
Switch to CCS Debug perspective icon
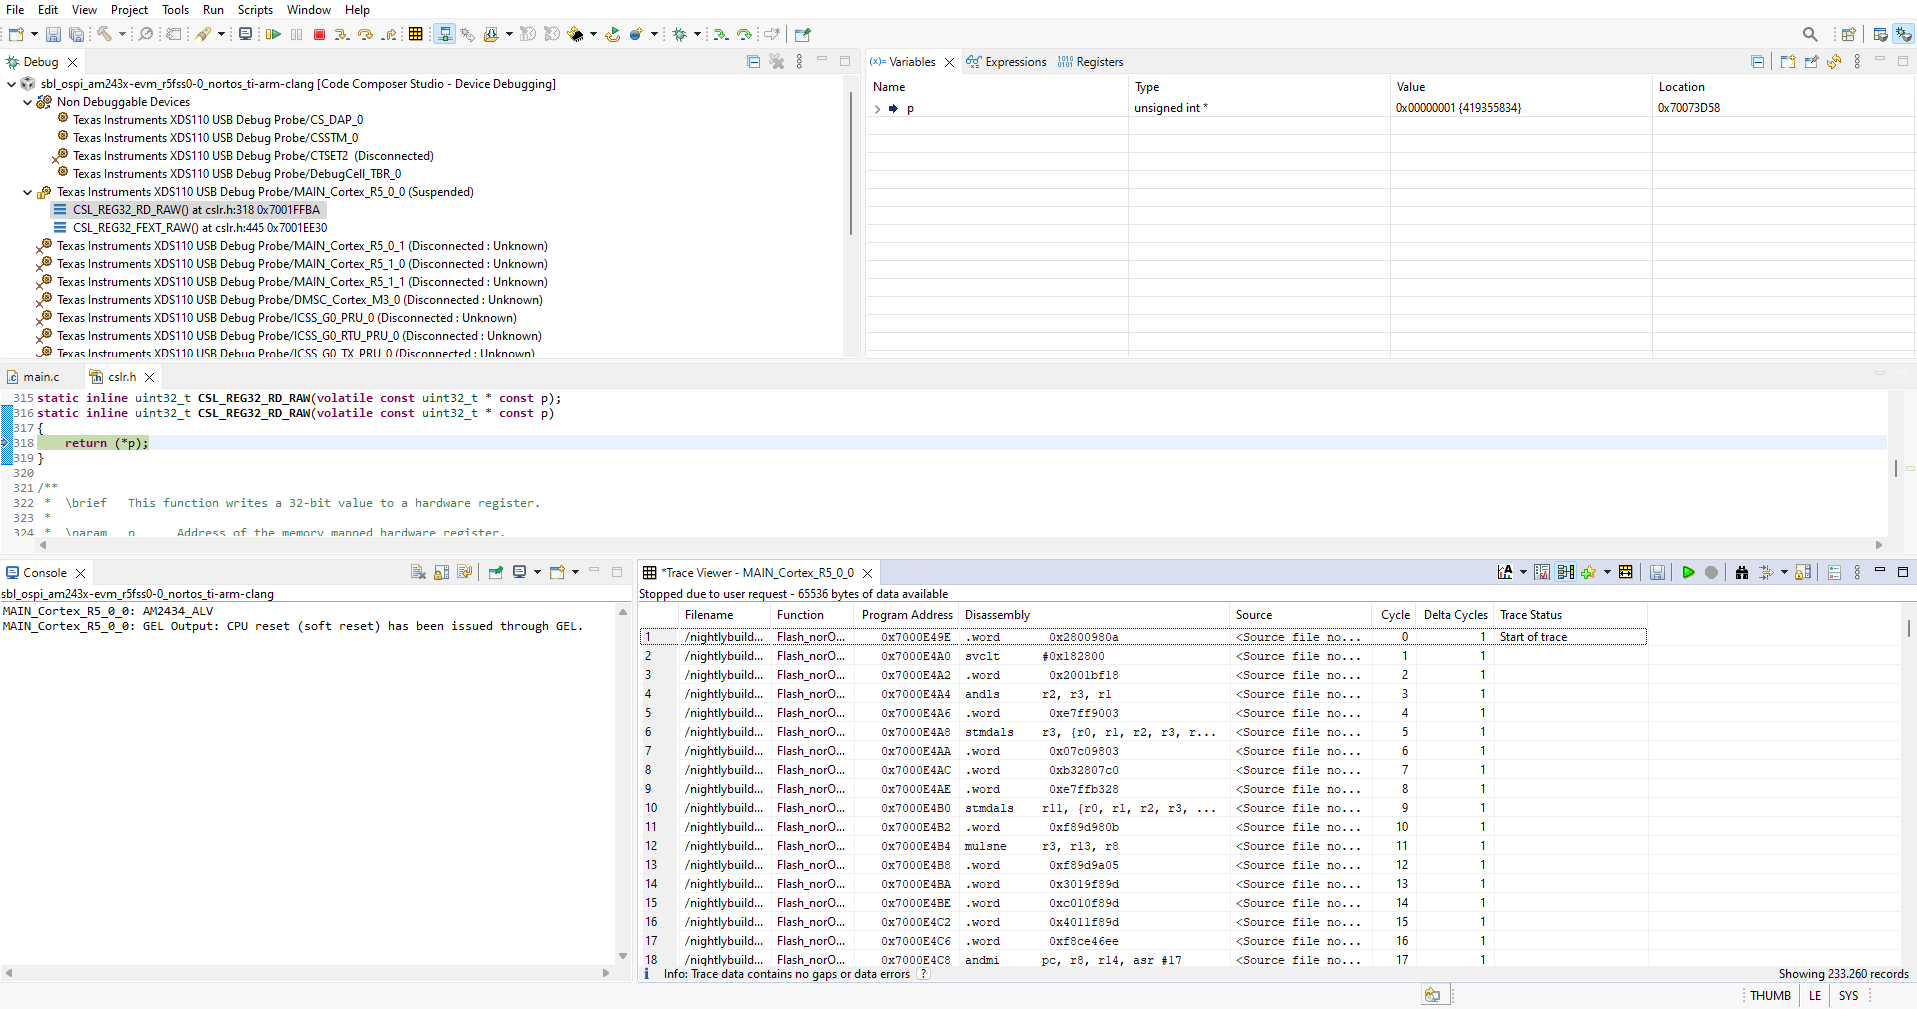[x=1904, y=34]
